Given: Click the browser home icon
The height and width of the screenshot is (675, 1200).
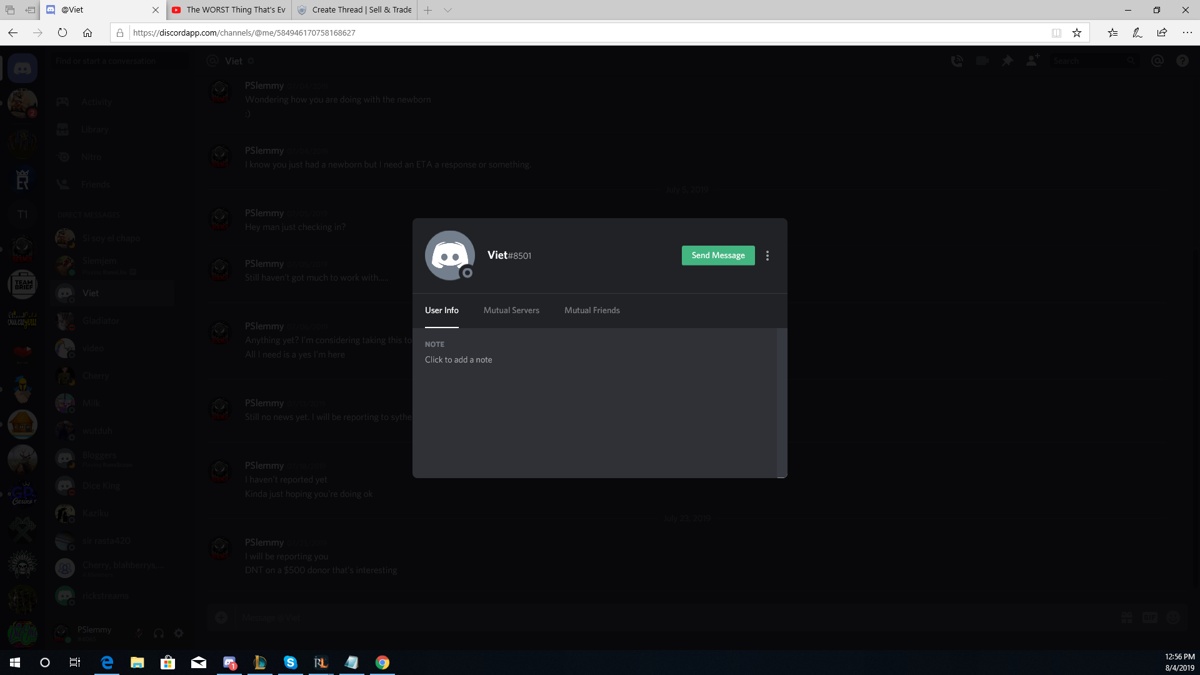Looking at the screenshot, I should [x=87, y=33].
